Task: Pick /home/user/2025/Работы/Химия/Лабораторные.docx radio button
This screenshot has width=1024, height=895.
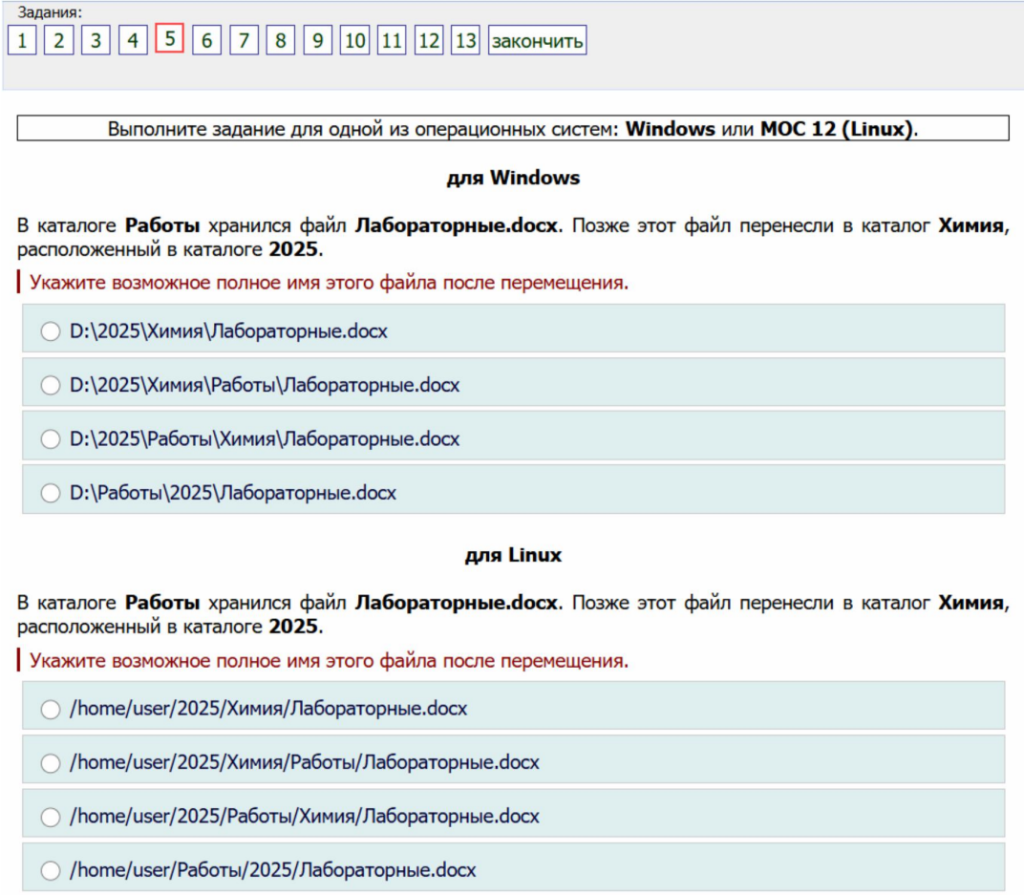Action: (x=50, y=817)
